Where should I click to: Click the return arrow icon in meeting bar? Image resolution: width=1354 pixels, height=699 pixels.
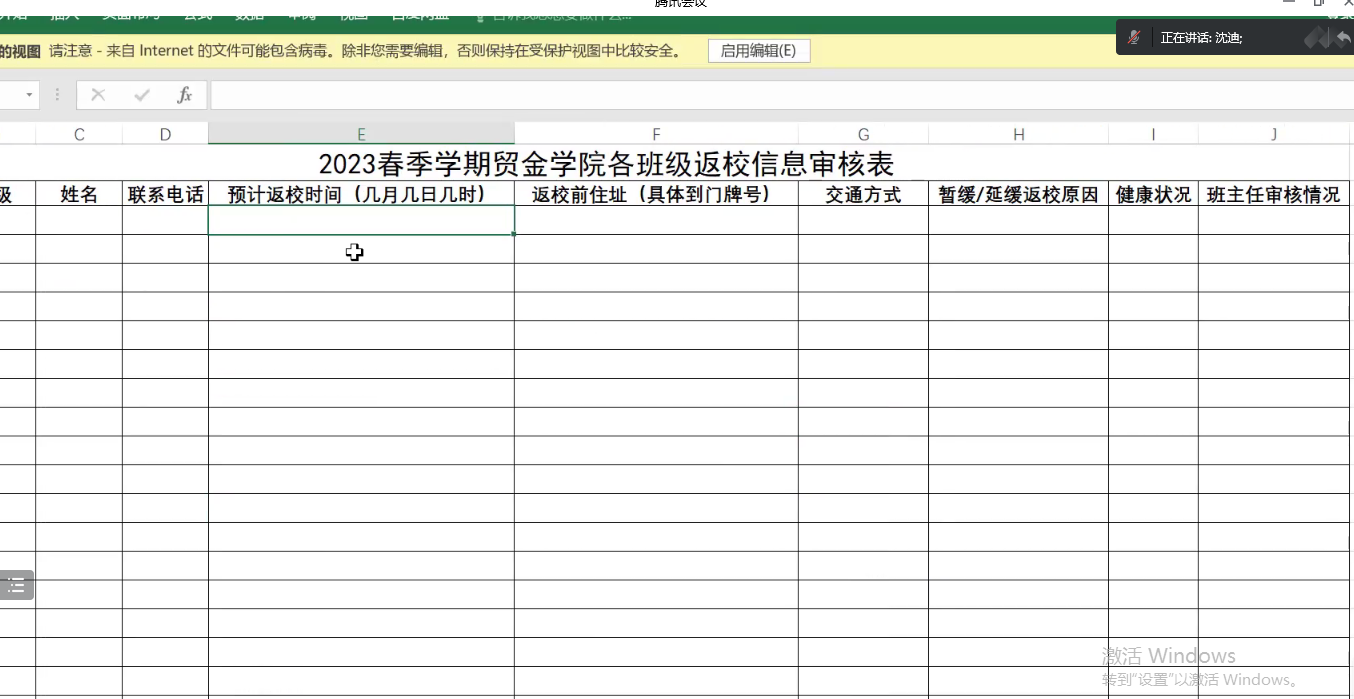[1342, 38]
